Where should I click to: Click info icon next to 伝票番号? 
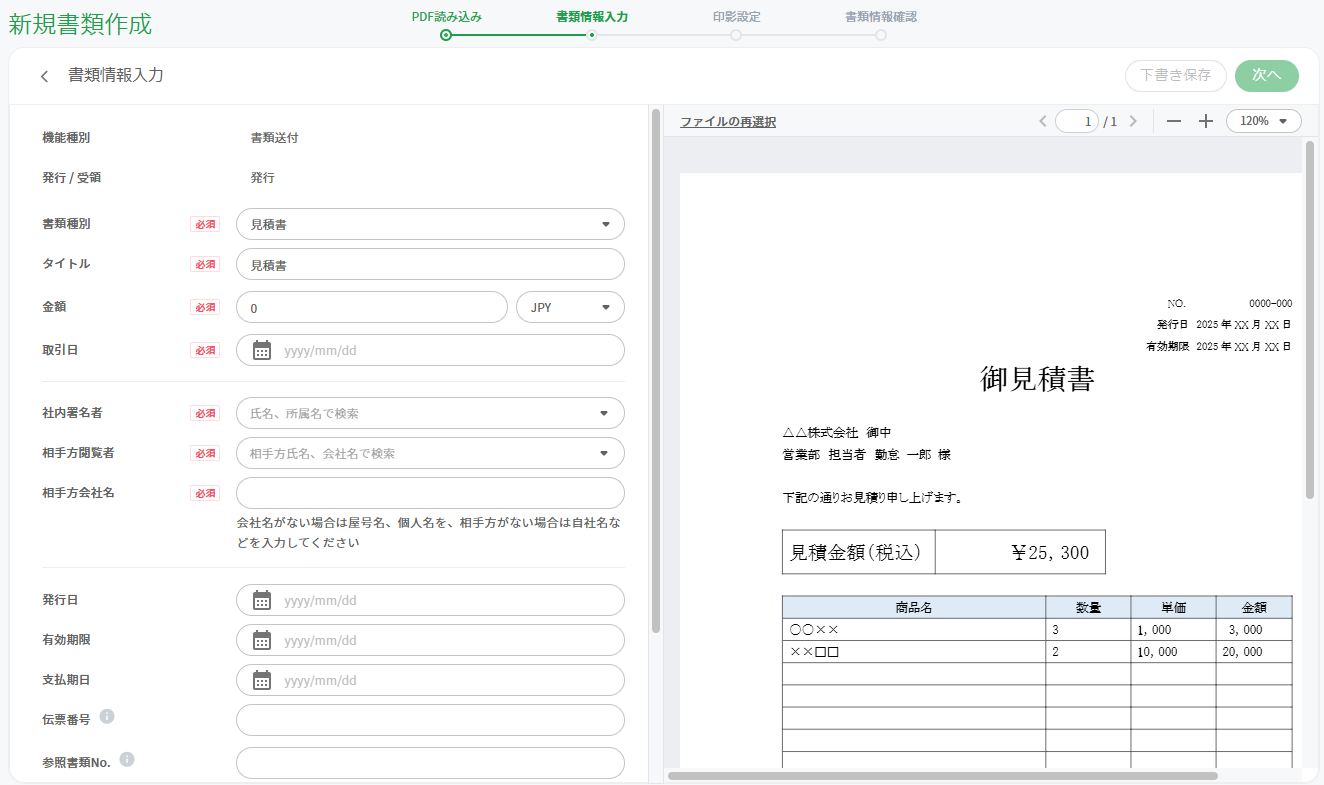click(x=107, y=716)
